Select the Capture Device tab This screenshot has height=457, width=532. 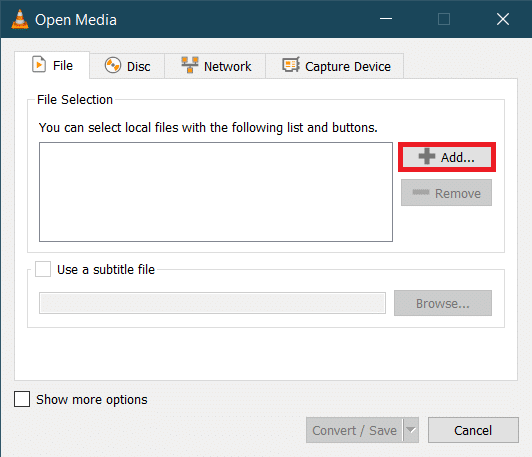click(x=335, y=66)
